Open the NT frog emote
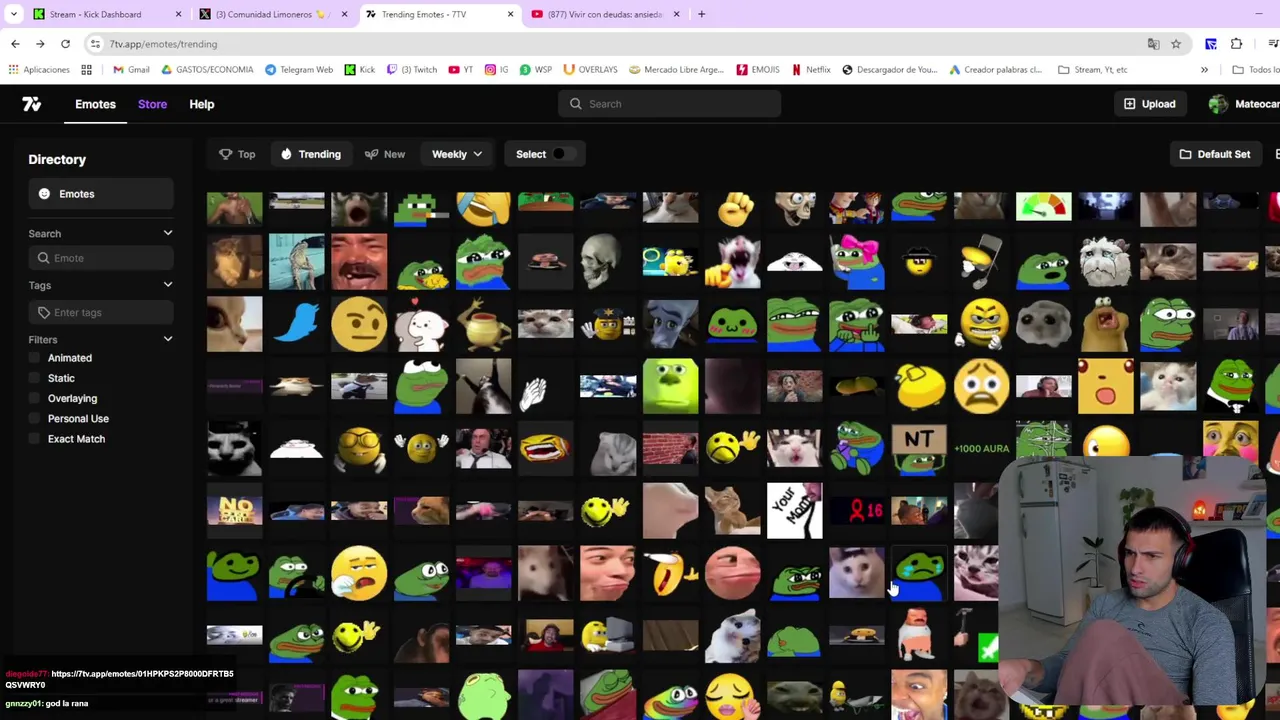Screen dimensions: 1280x720 919,449
